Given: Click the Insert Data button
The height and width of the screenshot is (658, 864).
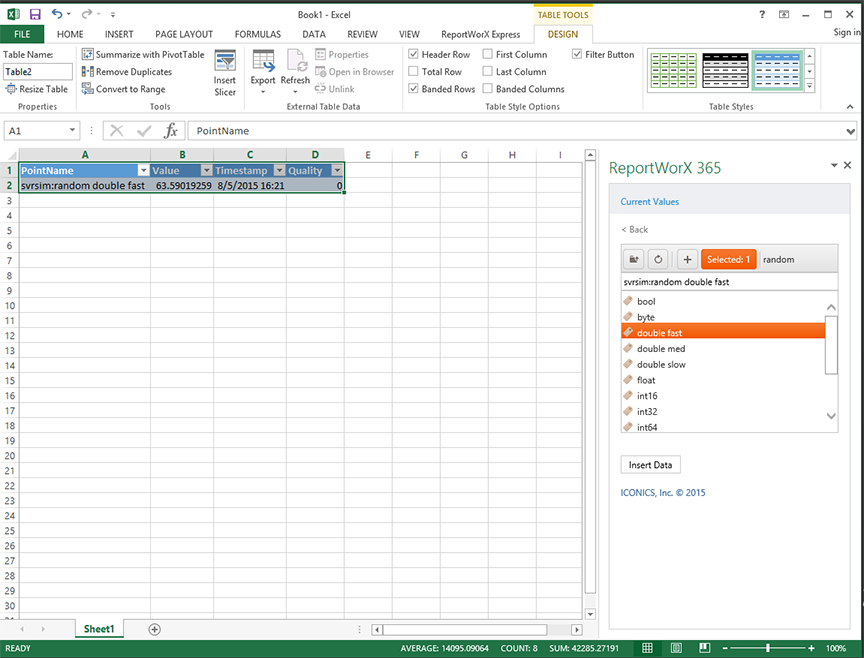Looking at the screenshot, I should (651, 465).
